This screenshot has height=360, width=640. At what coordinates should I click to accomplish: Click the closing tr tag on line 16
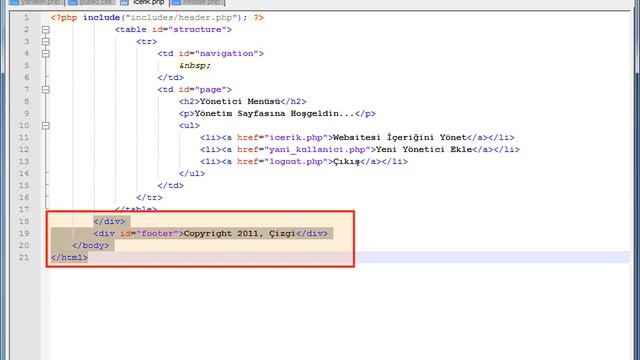149,197
